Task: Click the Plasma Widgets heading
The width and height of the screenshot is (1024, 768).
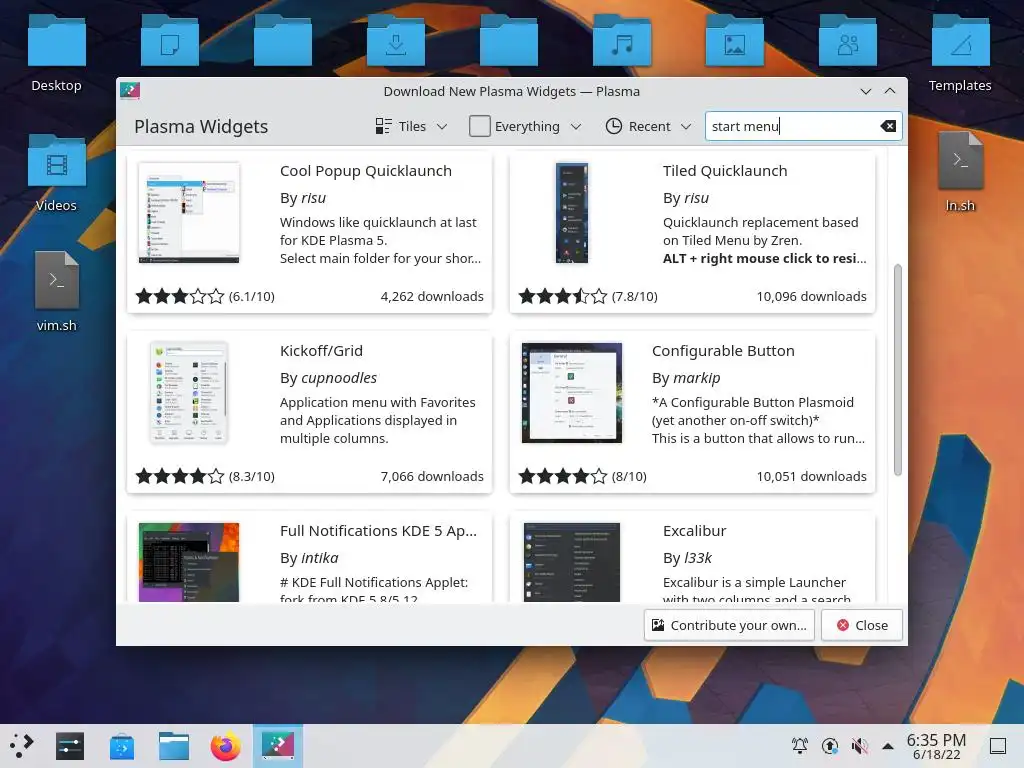Action: 201,127
